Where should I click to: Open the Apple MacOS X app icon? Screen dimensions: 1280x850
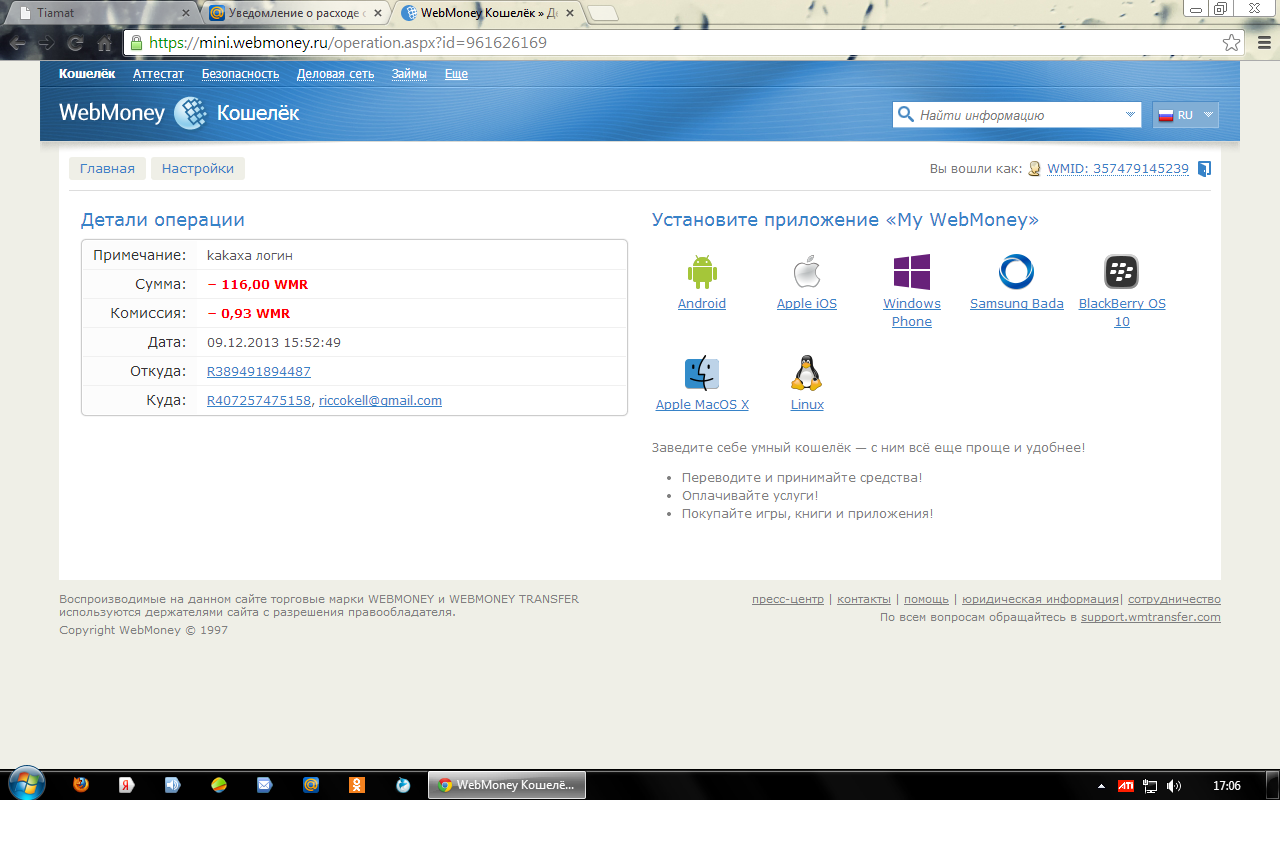coord(702,373)
